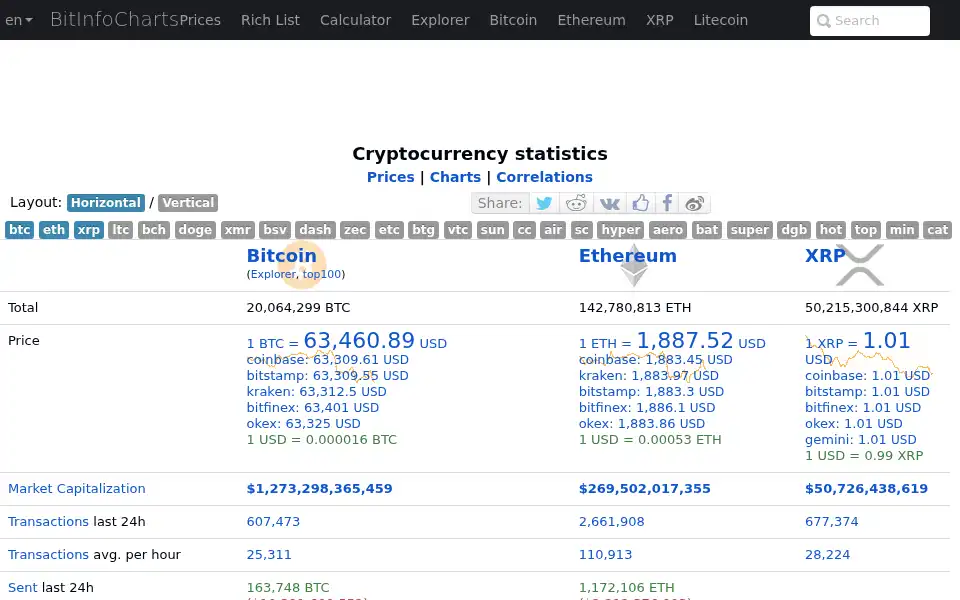Switch layout to Vertical
This screenshot has width=960, height=600.
point(188,203)
